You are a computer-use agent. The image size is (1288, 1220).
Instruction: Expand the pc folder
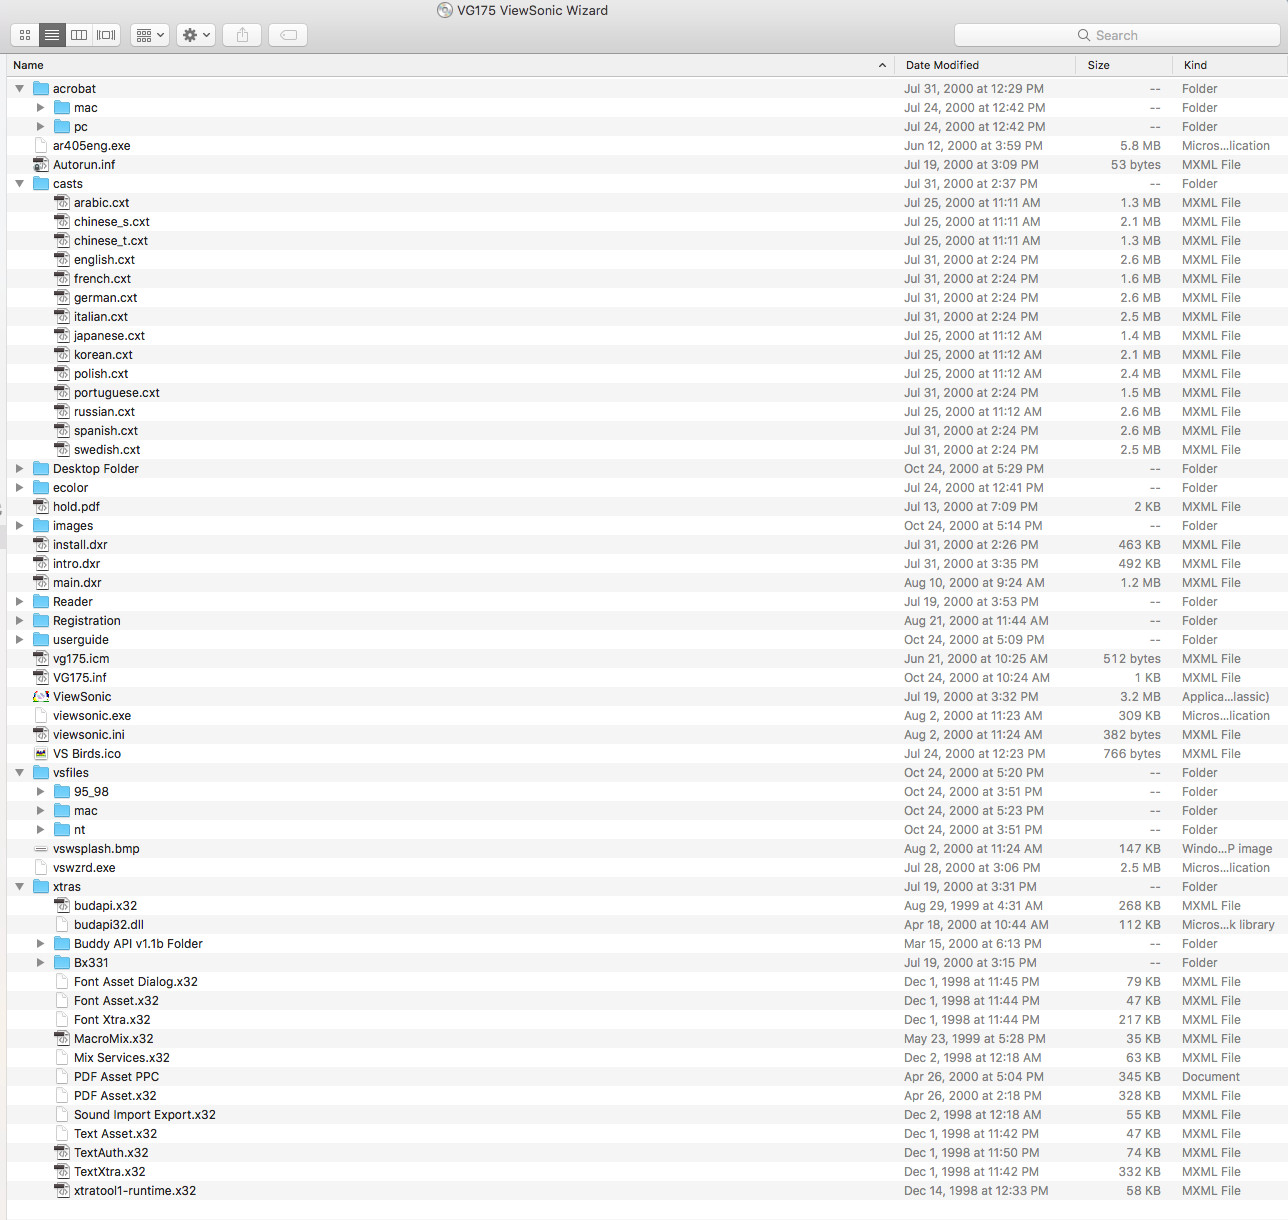tap(40, 127)
